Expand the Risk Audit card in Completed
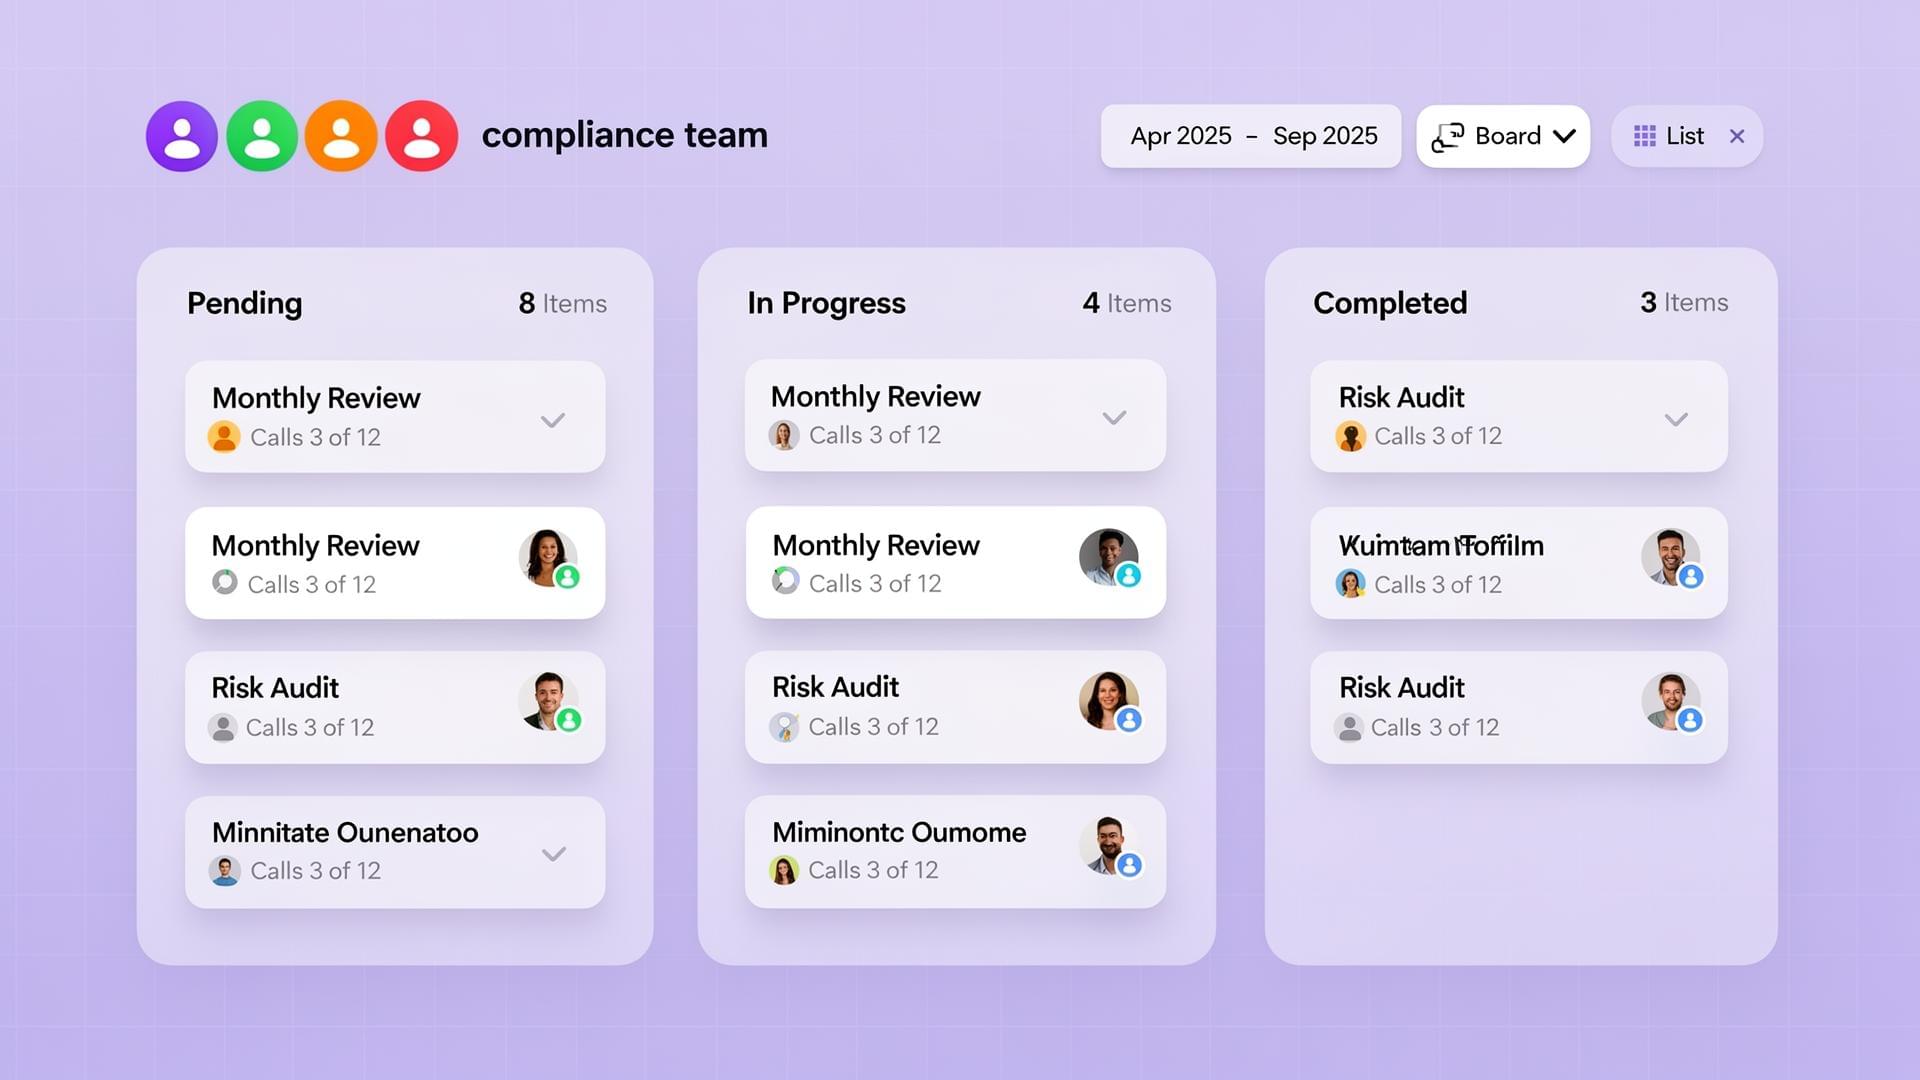Viewport: 1920px width, 1080px height. 1677,420
